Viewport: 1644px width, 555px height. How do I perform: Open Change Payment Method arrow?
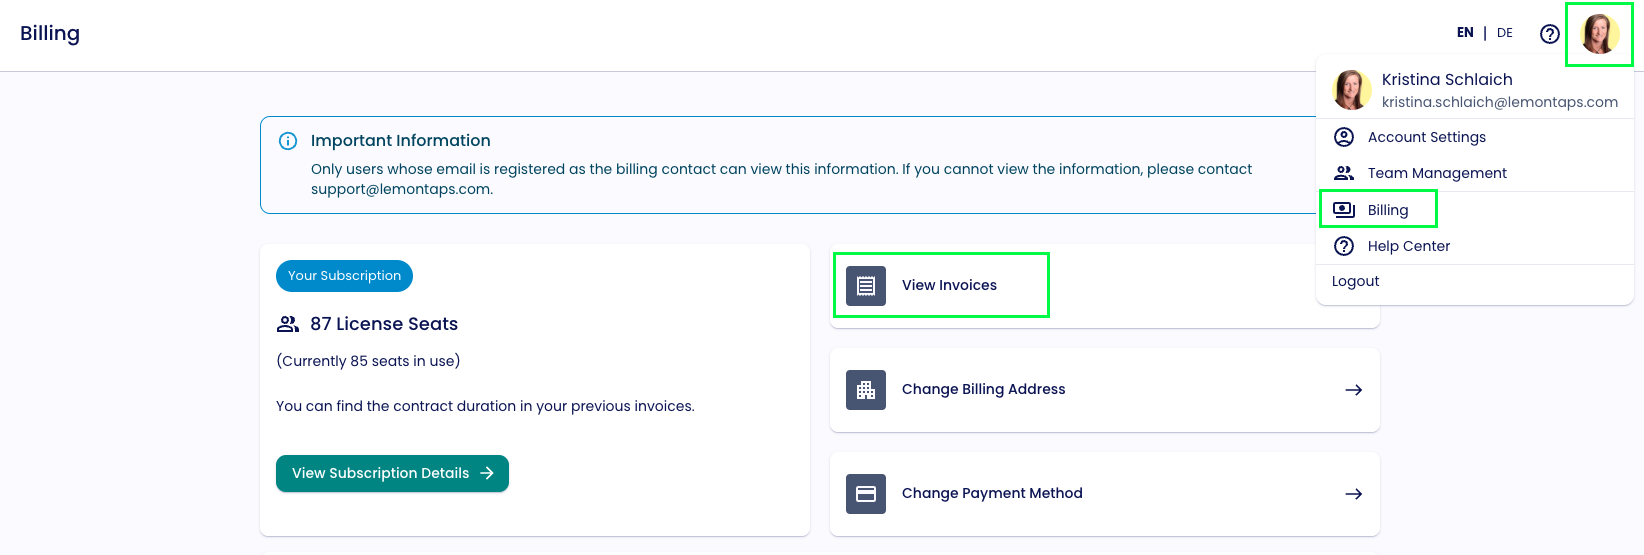click(x=1354, y=494)
